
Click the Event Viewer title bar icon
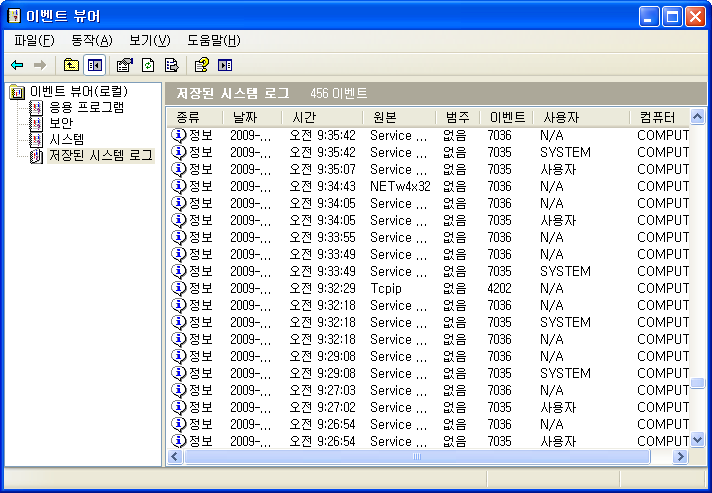15,16
